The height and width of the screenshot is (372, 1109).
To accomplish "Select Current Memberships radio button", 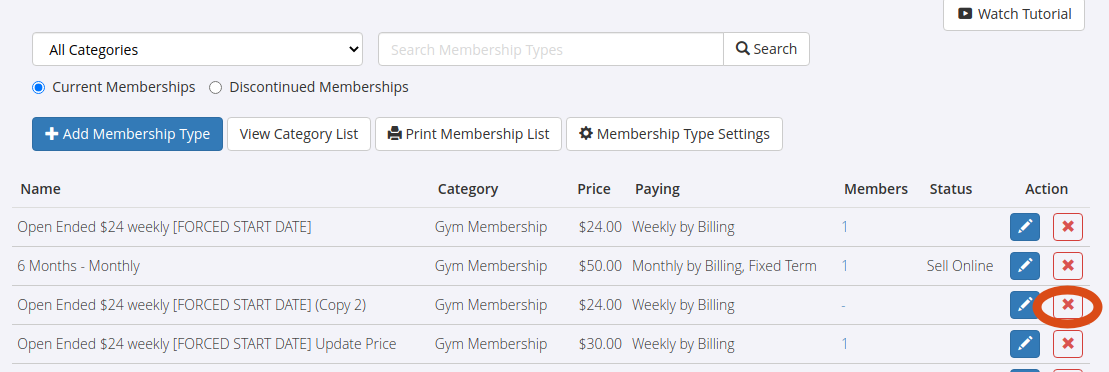I will [39, 88].
